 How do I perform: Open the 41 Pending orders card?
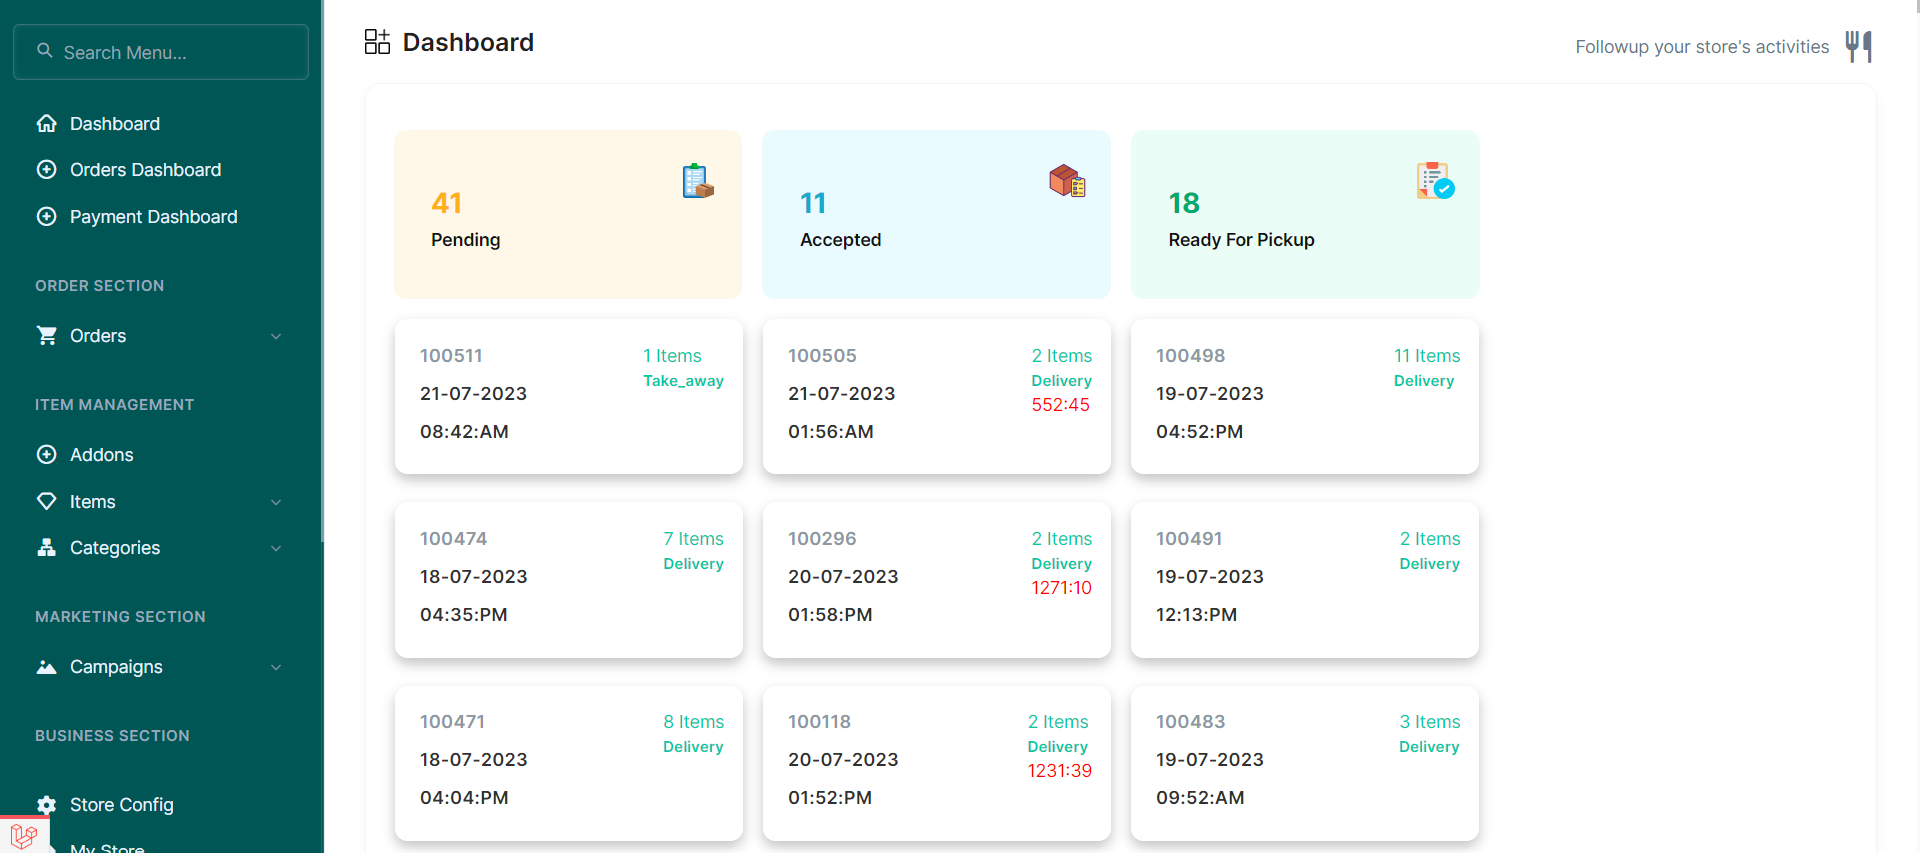click(567, 214)
